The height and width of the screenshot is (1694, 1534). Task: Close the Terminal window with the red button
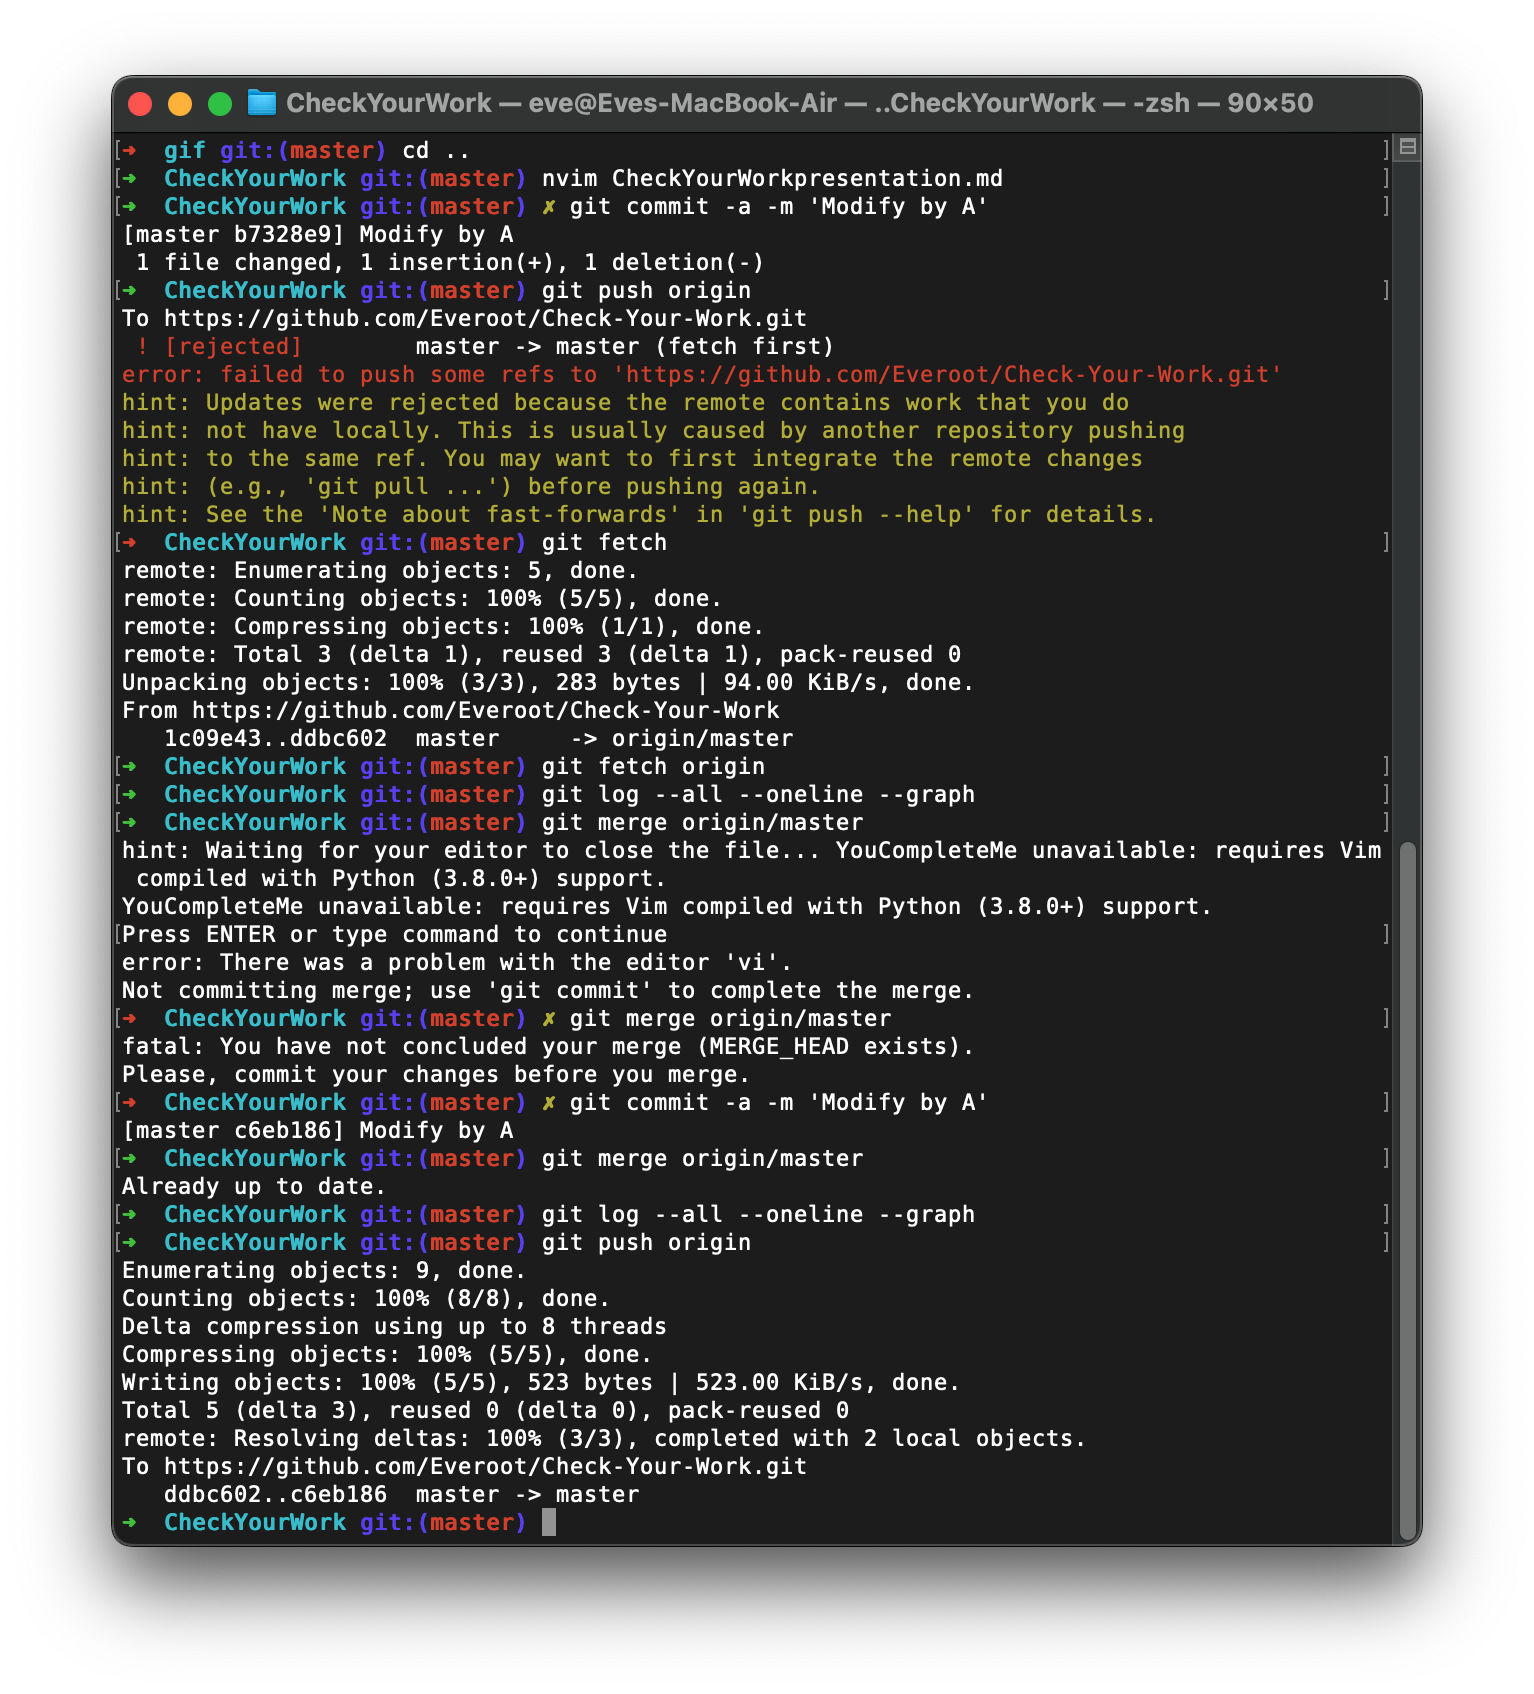(x=140, y=103)
